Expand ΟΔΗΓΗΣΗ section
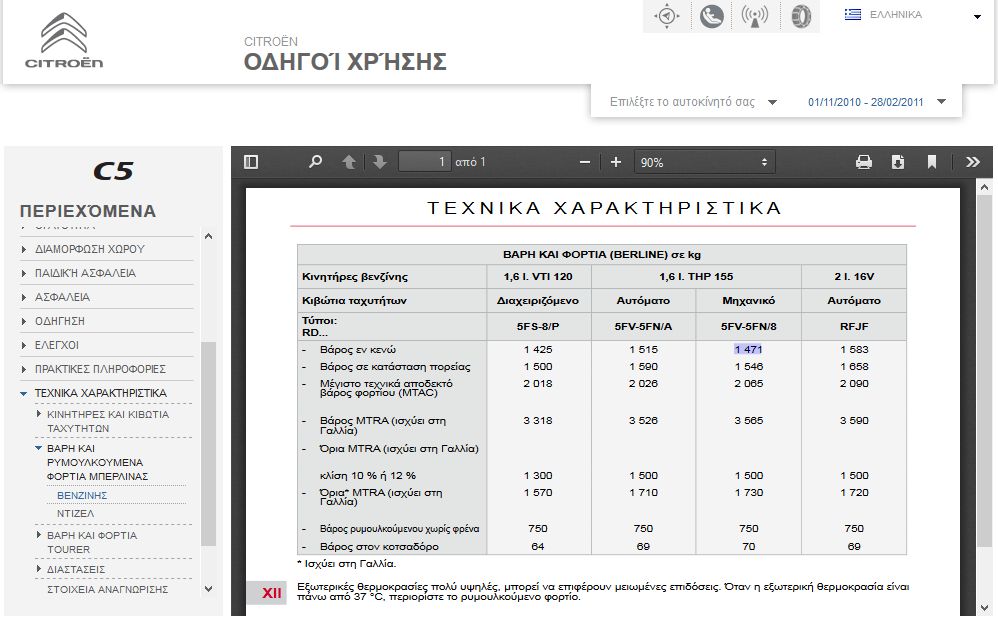The image size is (998, 618). (x=60, y=321)
